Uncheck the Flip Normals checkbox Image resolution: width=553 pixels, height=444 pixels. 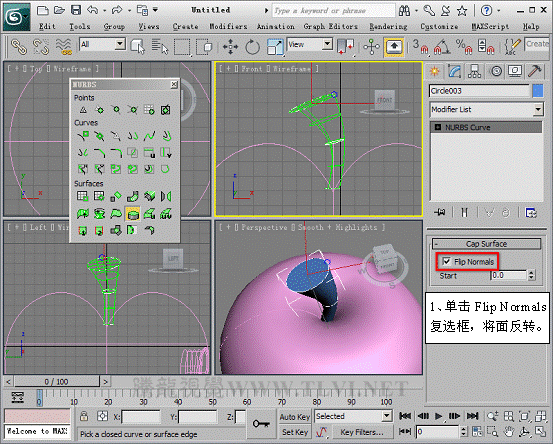pos(446,261)
